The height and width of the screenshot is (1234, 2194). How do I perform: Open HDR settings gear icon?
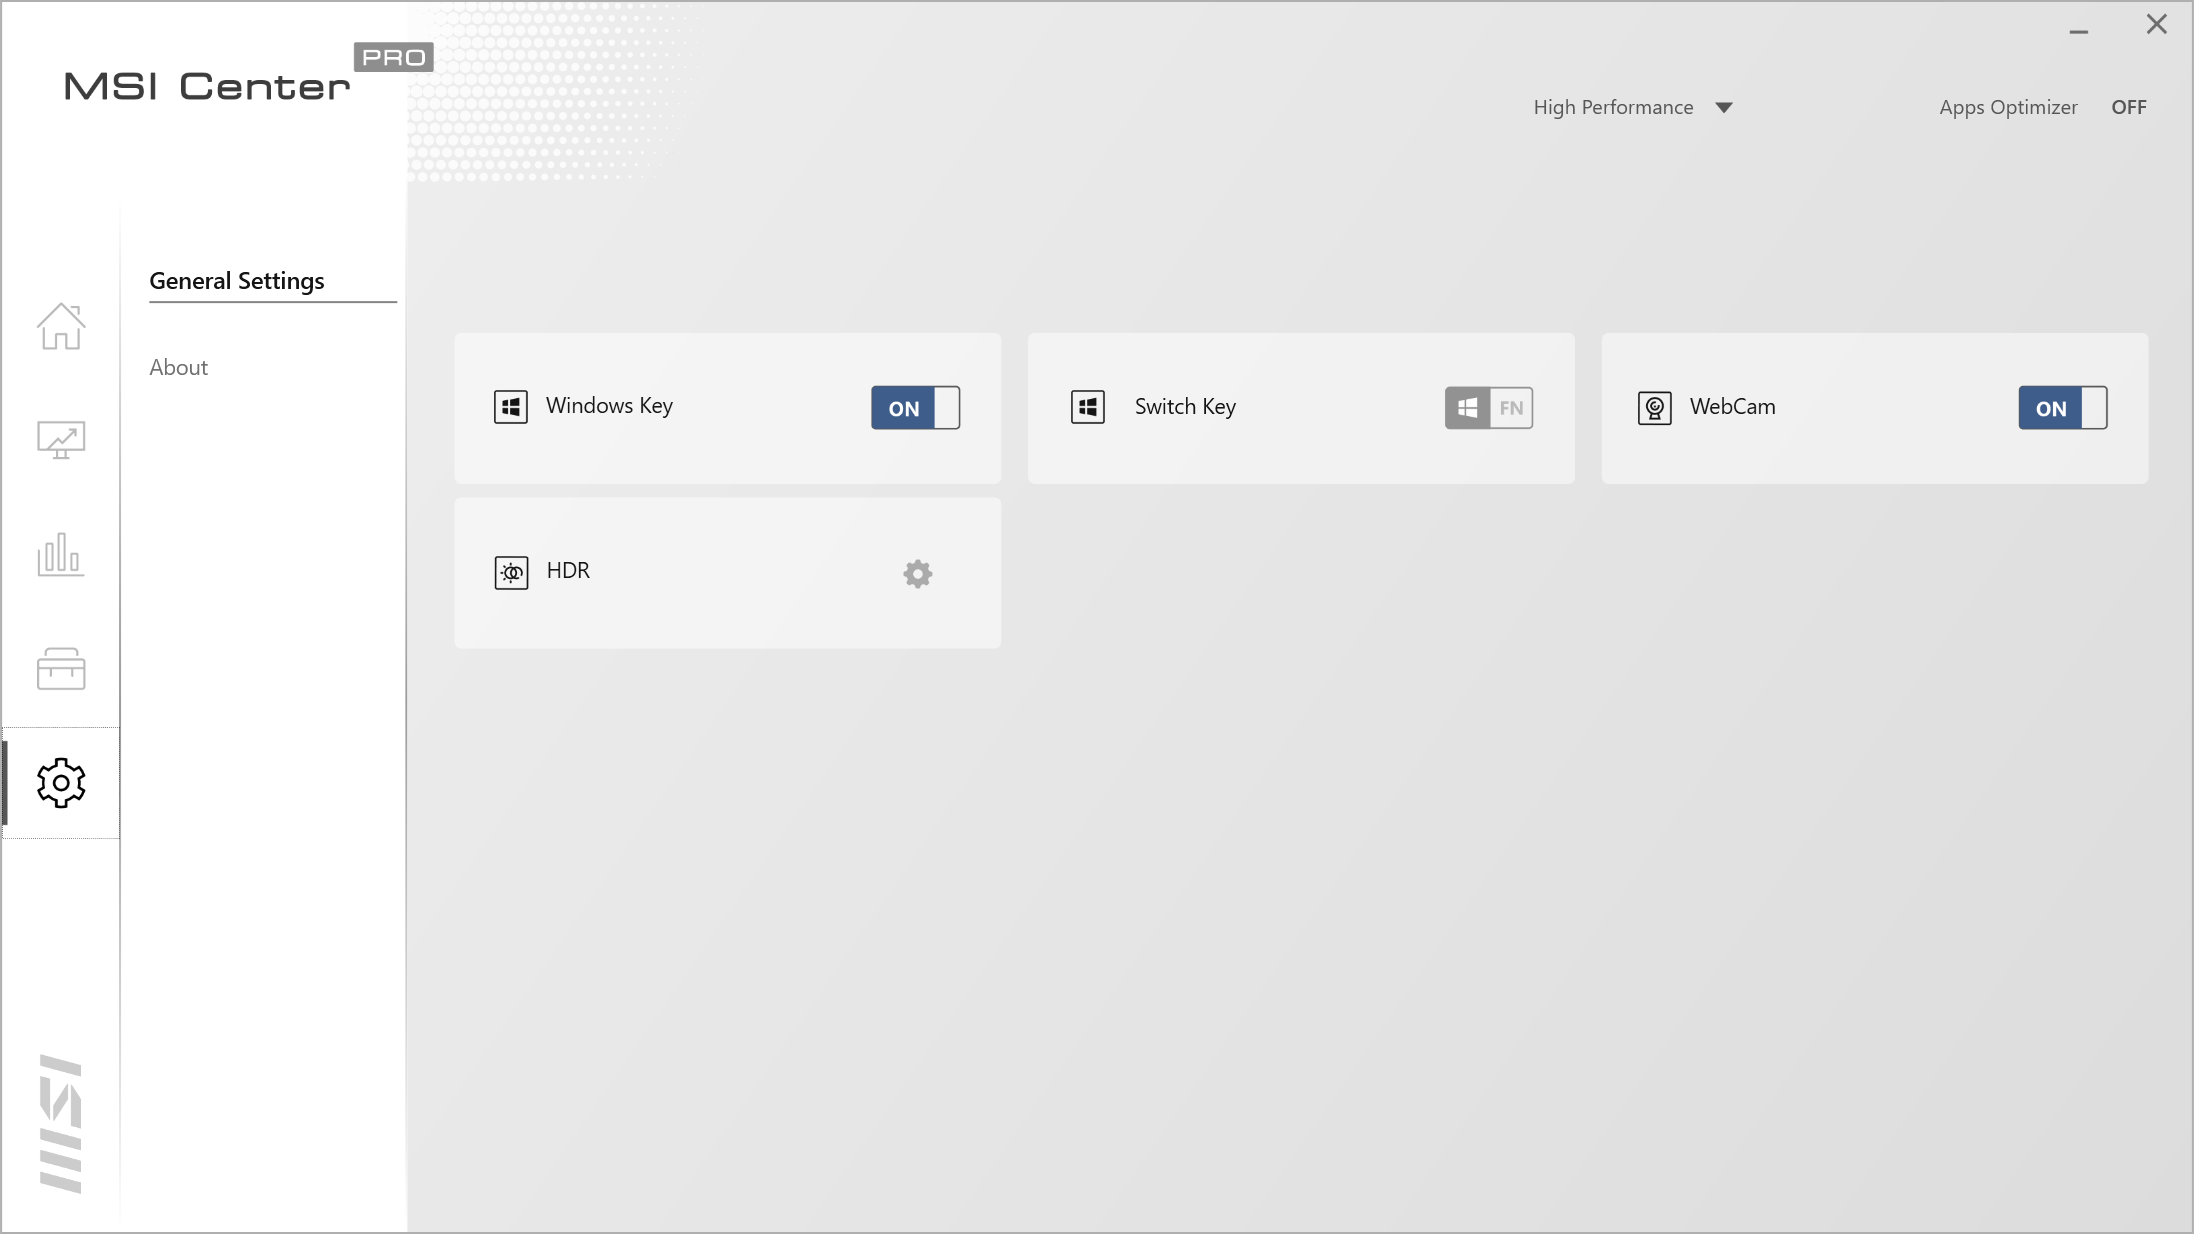(x=917, y=573)
